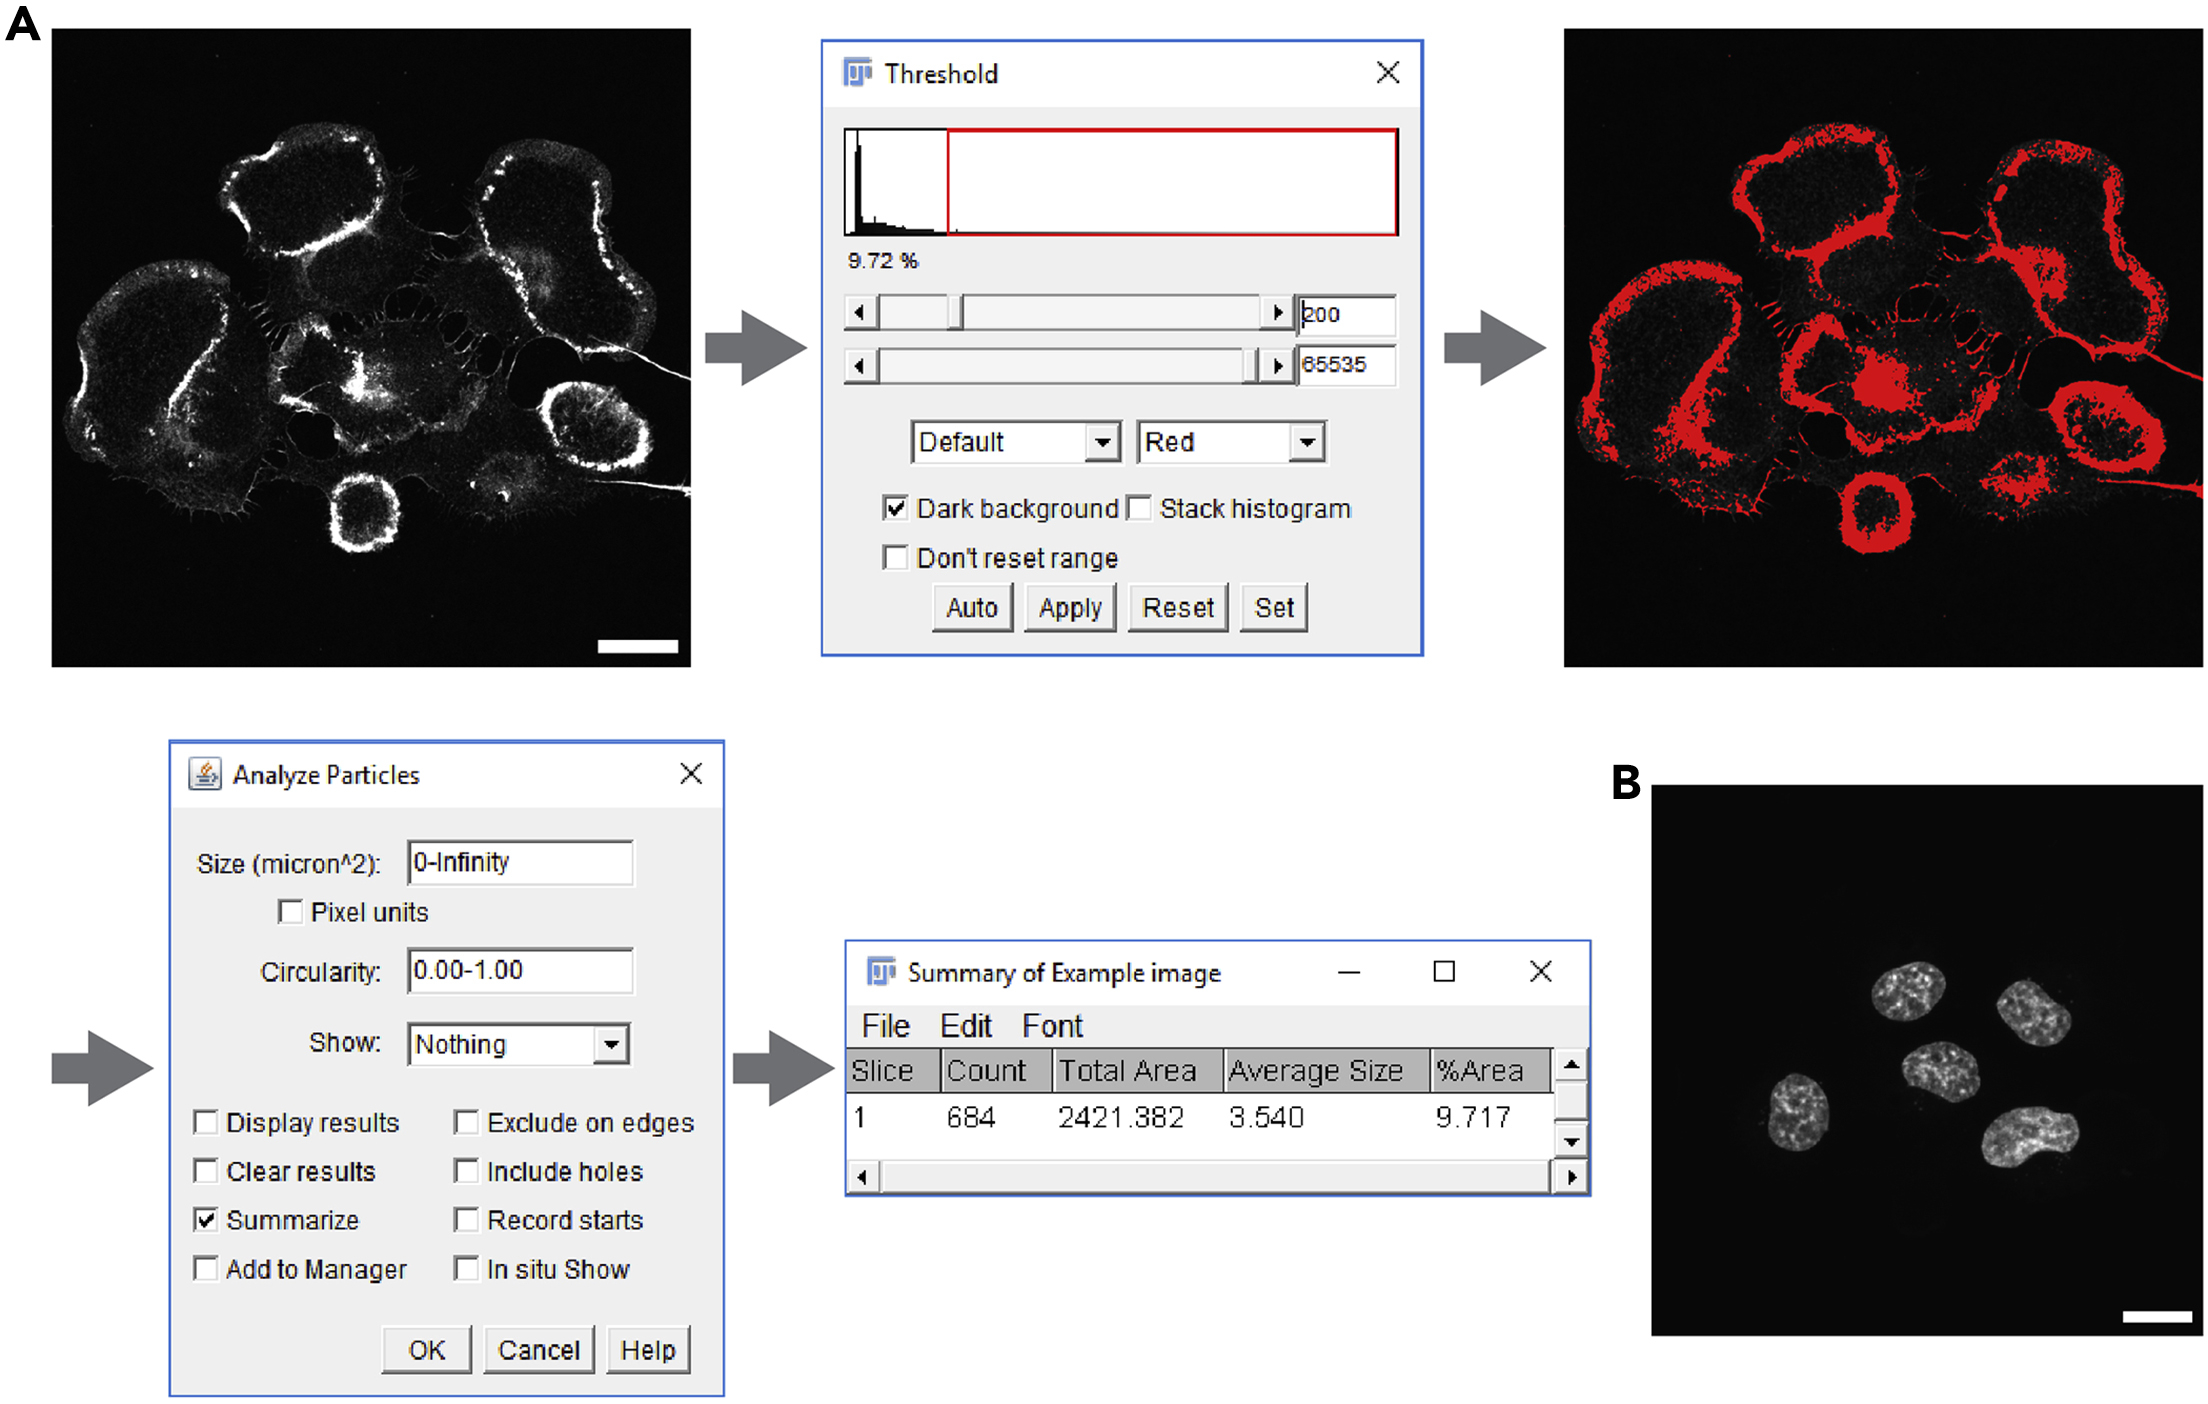Open the Default thresholding method dropdown
The height and width of the screenshot is (1404, 2208).
point(1103,441)
